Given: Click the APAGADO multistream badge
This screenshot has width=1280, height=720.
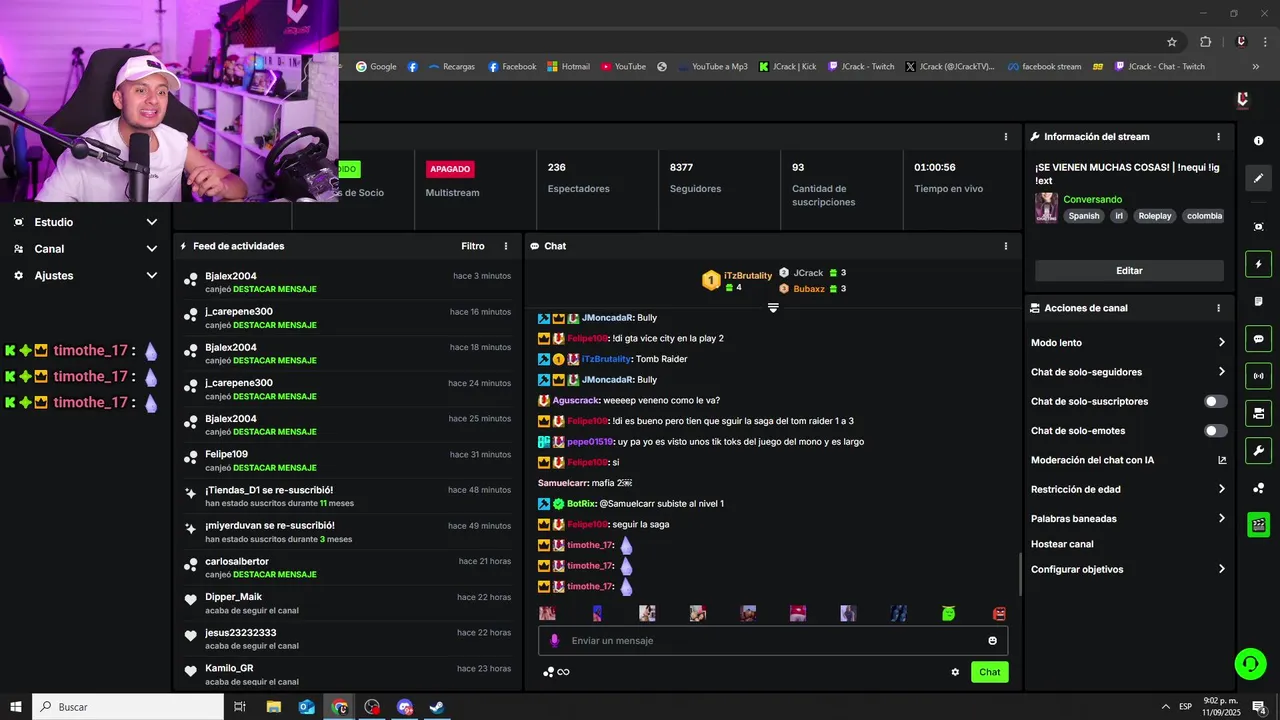Looking at the screenshot, I should click(450, 170).
